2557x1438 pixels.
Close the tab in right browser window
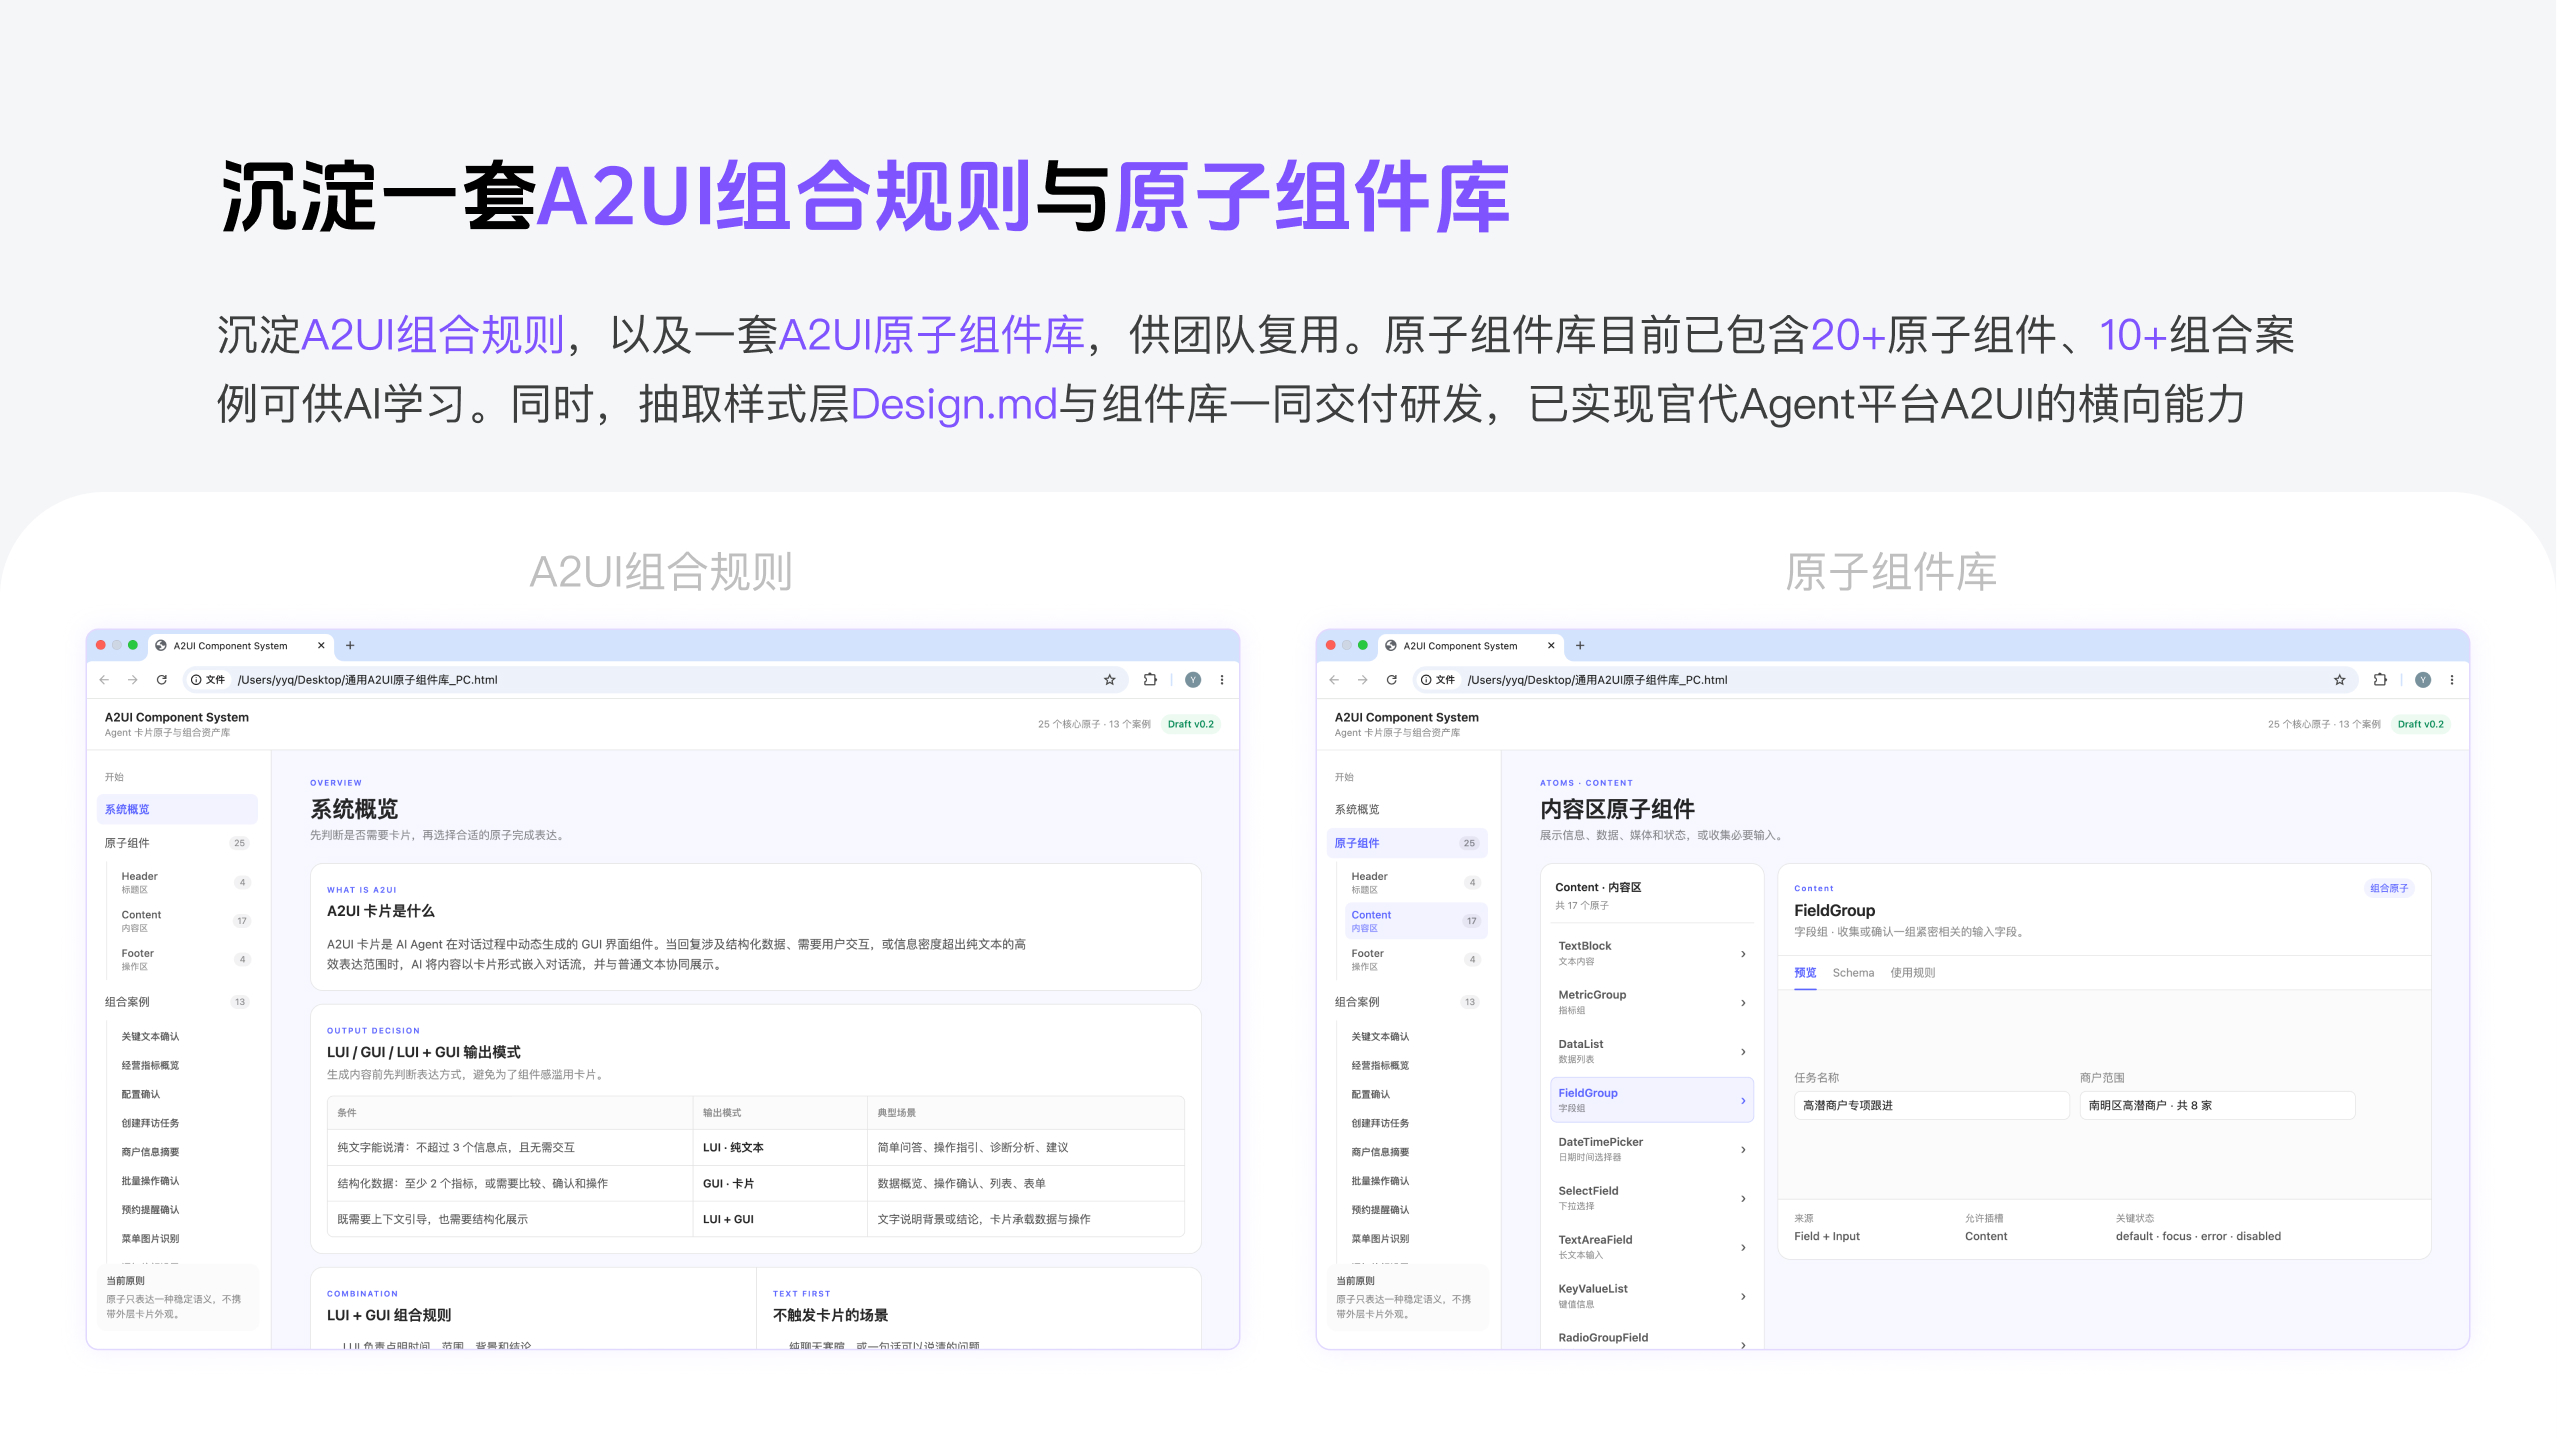tap(1551, 646)
